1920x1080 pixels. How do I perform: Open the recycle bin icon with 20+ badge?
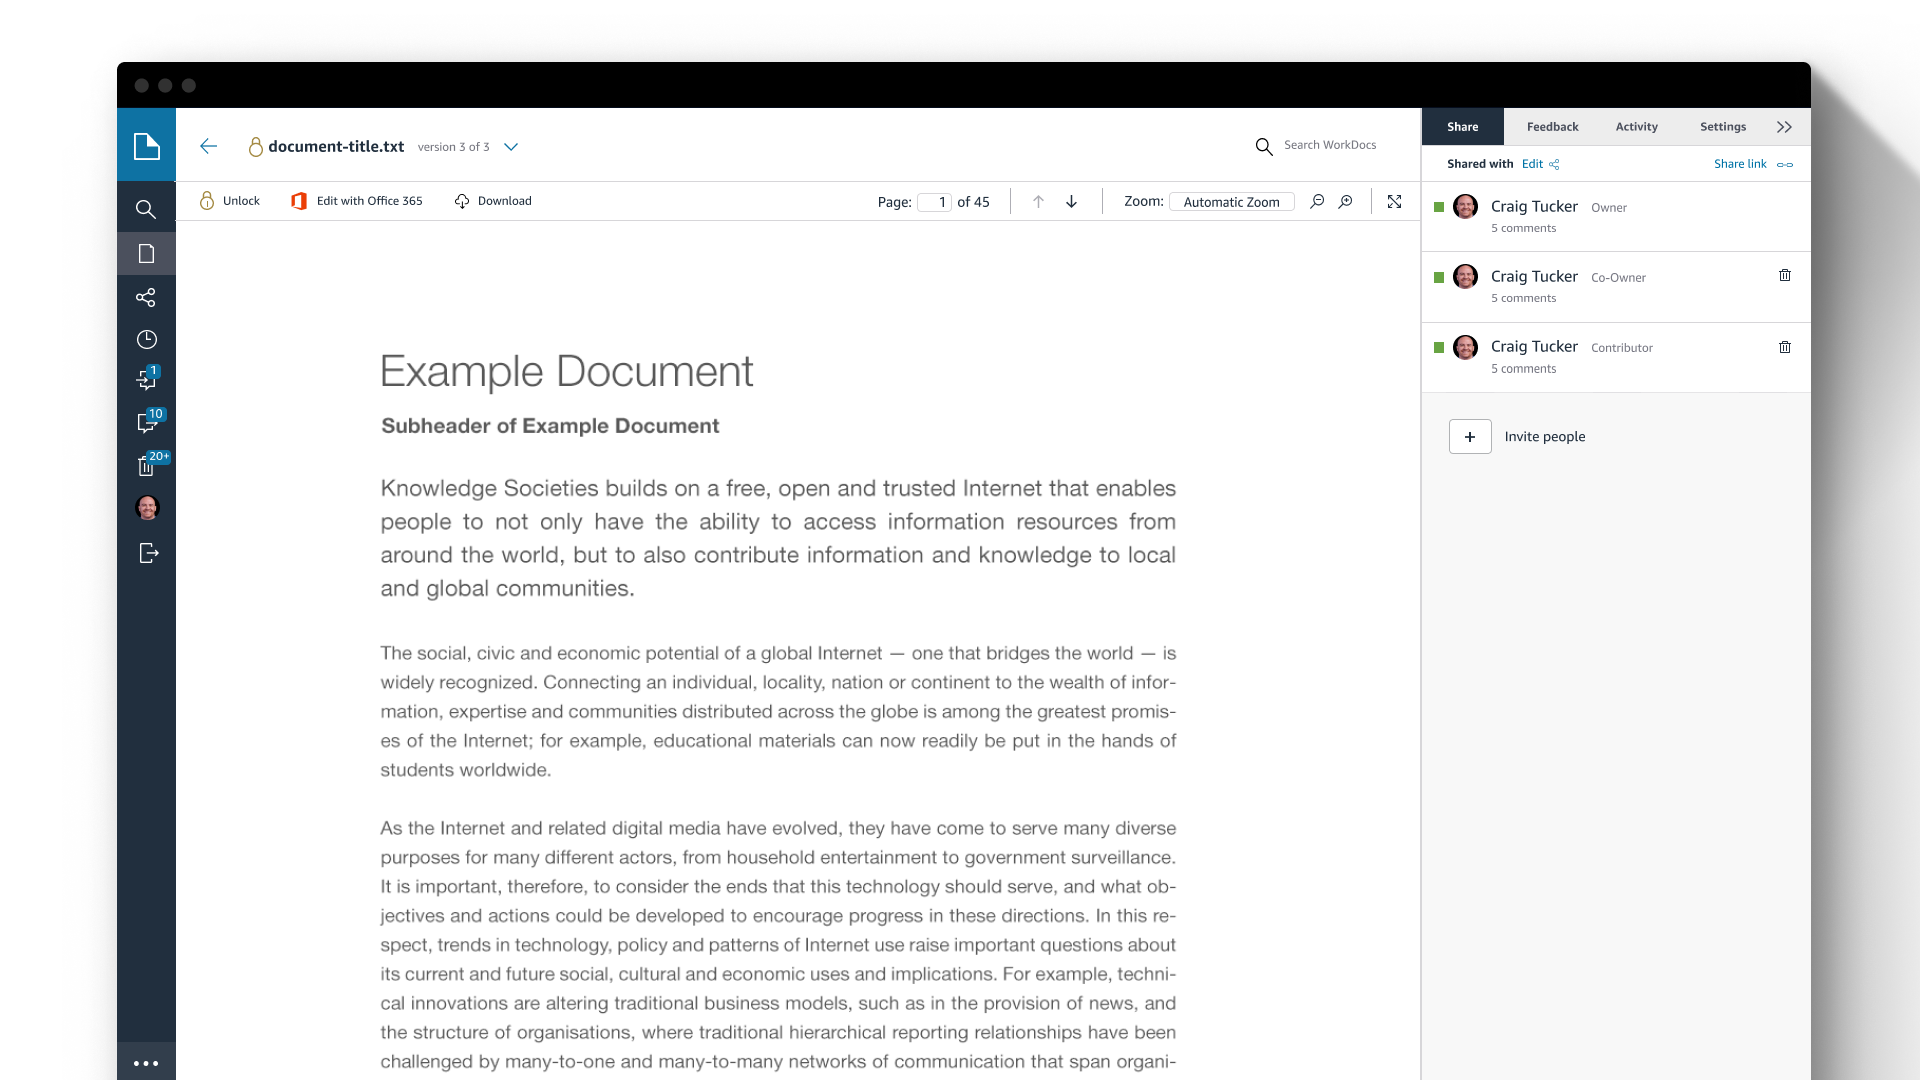click(147, 465)
